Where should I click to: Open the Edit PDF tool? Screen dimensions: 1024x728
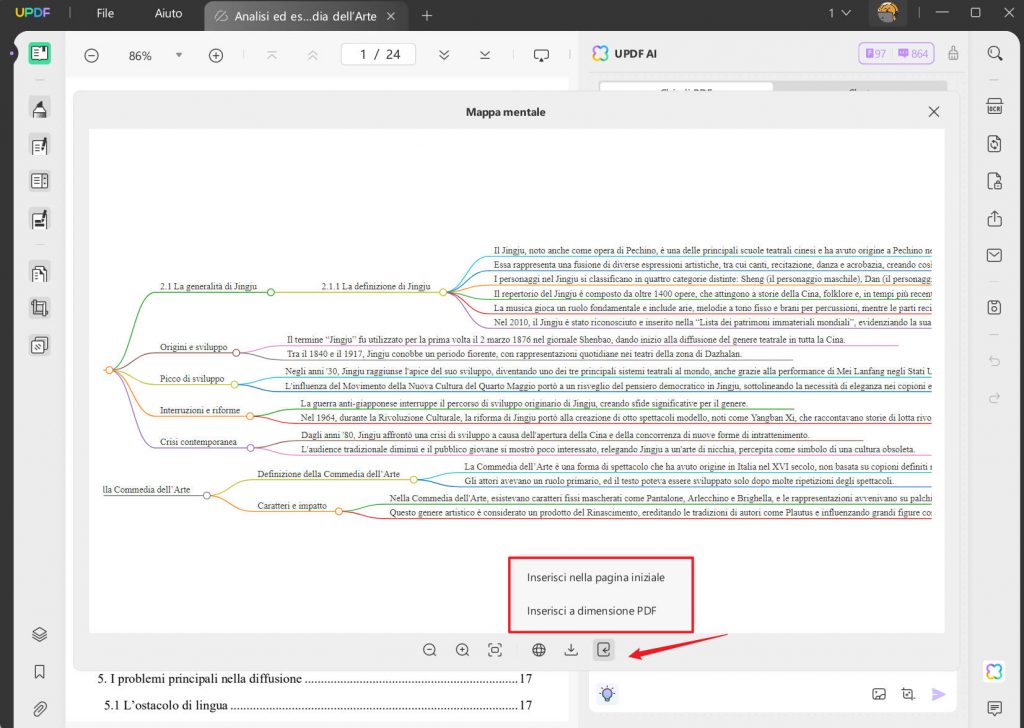pyautogui.click(x=40, y=145)
